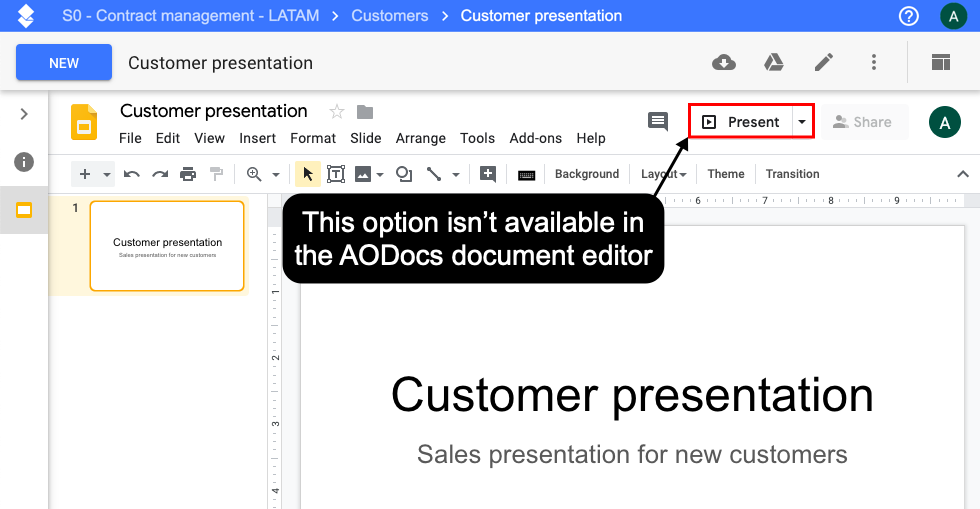Open the three-dot more actions menu

click(874, 62)
